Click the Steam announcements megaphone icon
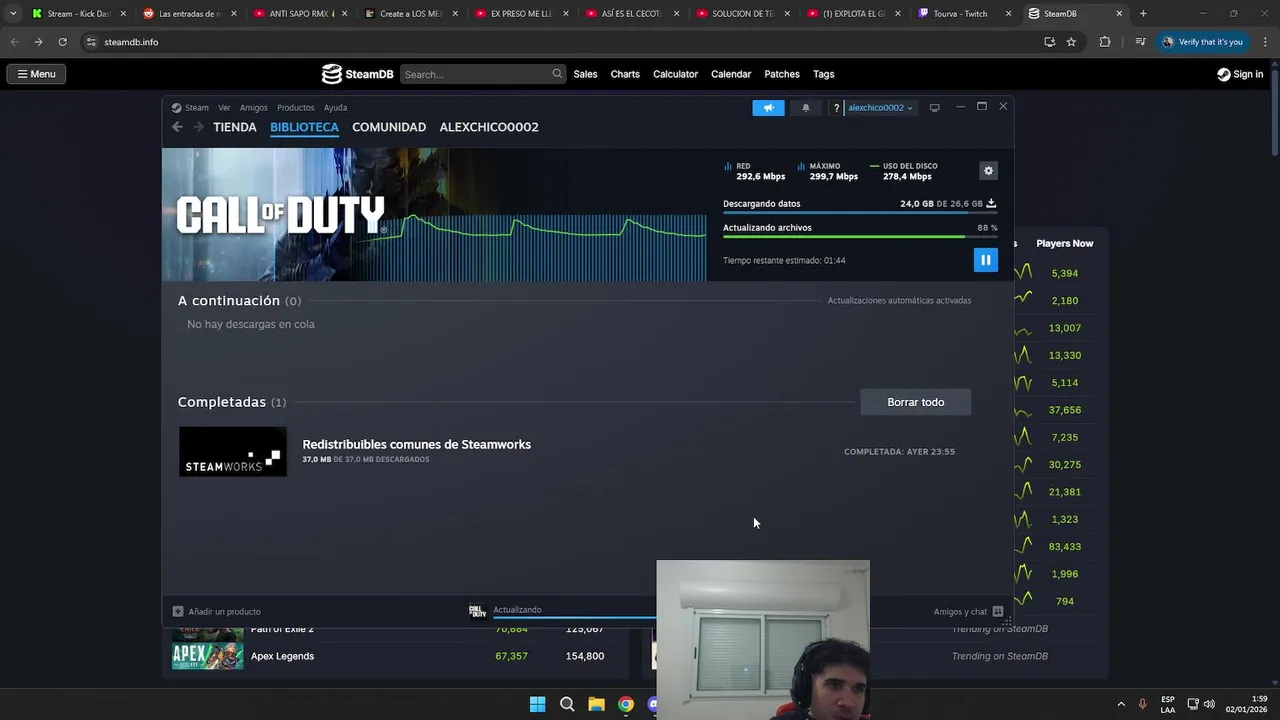Image resolution: width=1280 pixels, height=720 pixels. 768,108
